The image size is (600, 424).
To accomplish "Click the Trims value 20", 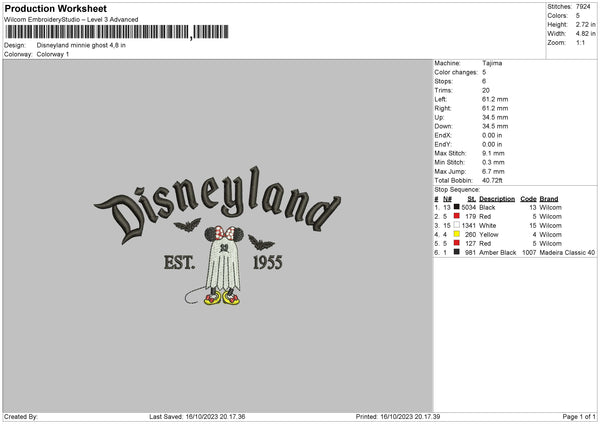I will [x=486, y=90].
